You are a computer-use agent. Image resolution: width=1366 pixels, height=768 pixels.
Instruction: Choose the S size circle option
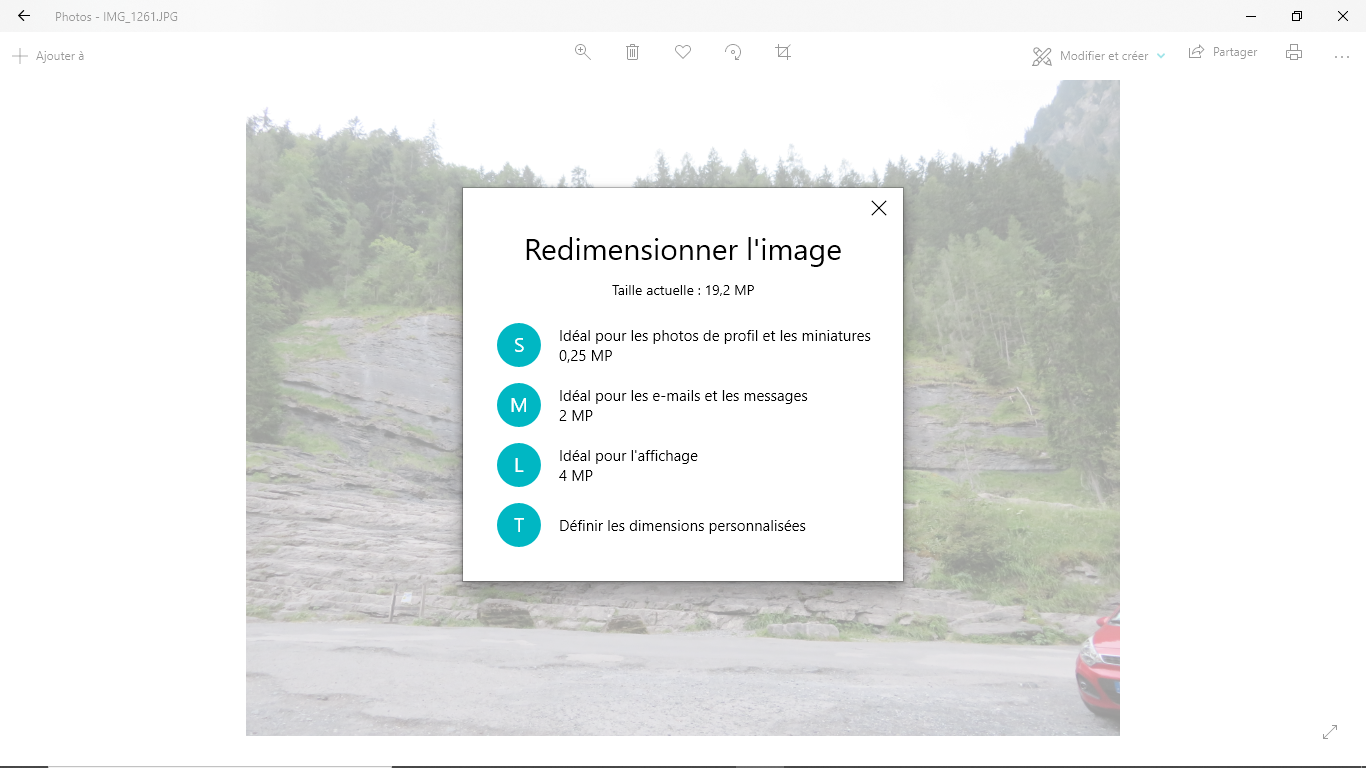519,346
